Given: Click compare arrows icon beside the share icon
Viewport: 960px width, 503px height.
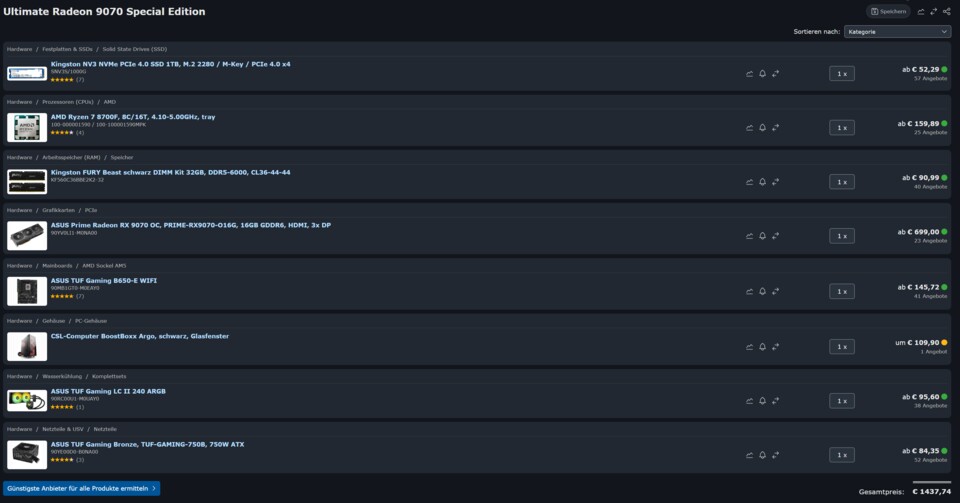Looking at the screenshot, I should (x=934, y=12).
